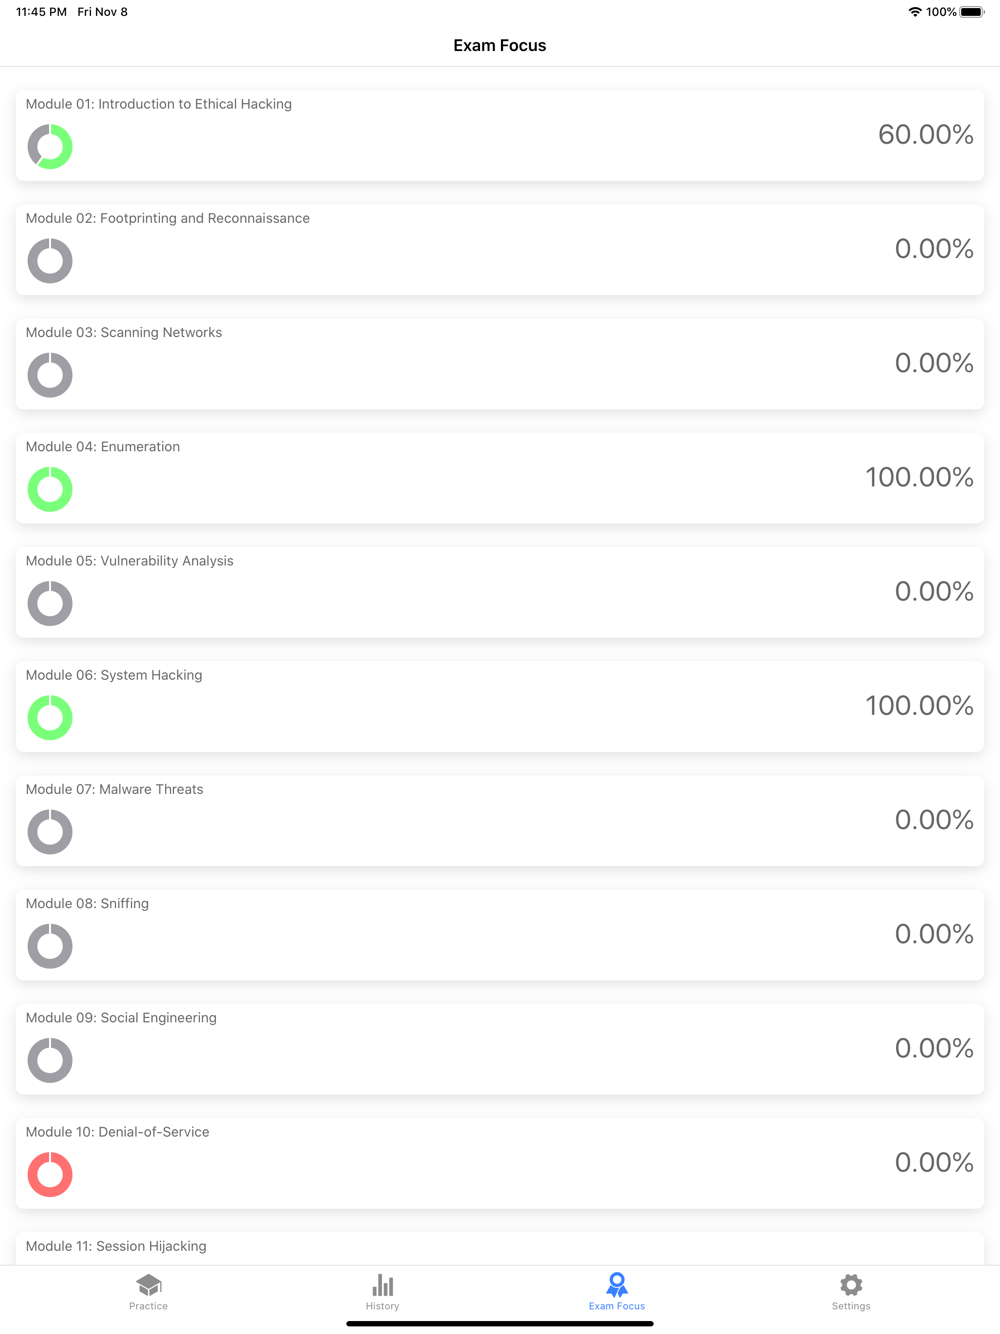The width and height of the screenshot is (1000, 1334).
Task: Tap the 60.00% score of Module 01
Action: pyautogui.click(x=926, y=135)
